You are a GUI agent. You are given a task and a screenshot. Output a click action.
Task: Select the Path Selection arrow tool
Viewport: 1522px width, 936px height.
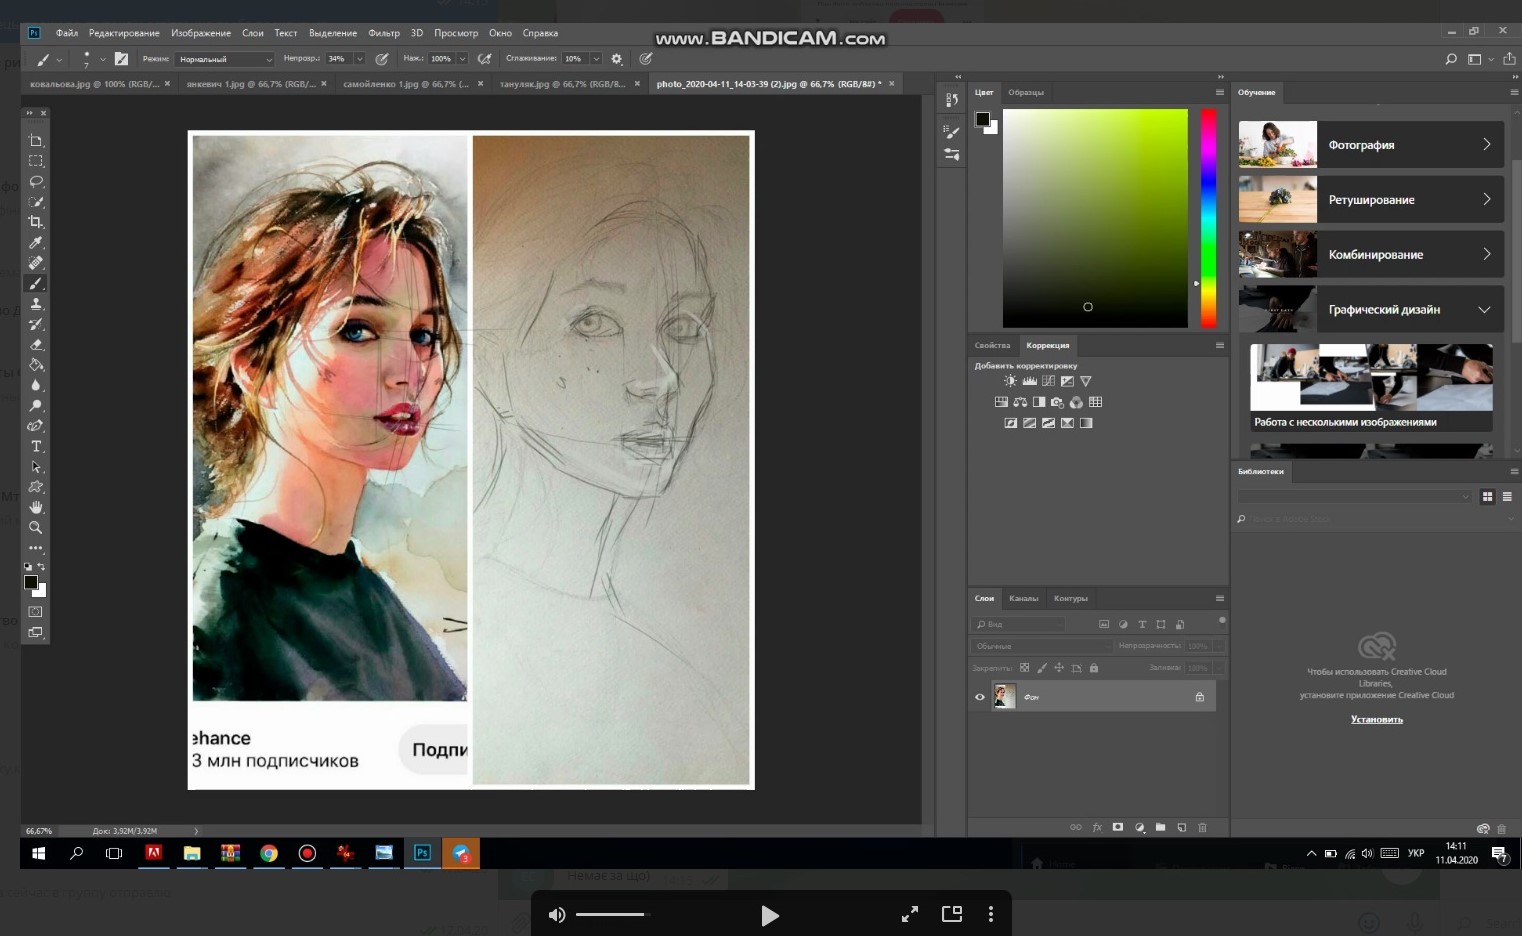tap(36, 467)
